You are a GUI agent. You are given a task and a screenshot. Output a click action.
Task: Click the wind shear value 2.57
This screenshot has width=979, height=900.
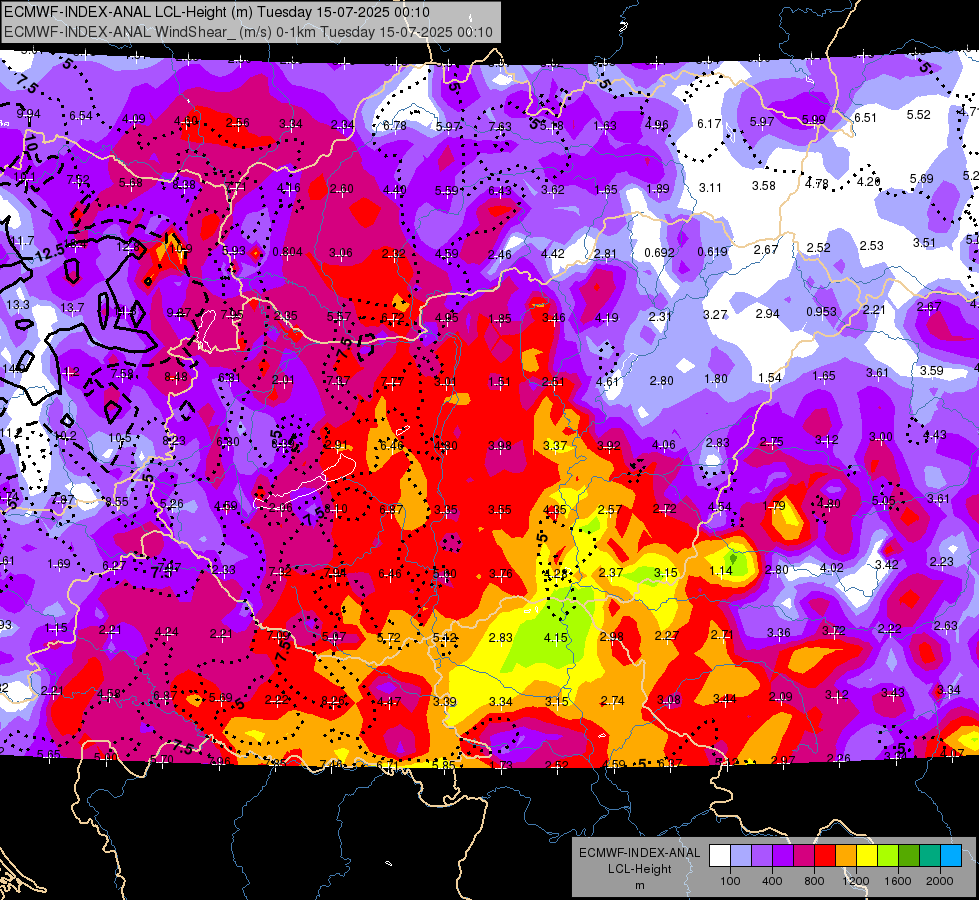pos(609,510)
